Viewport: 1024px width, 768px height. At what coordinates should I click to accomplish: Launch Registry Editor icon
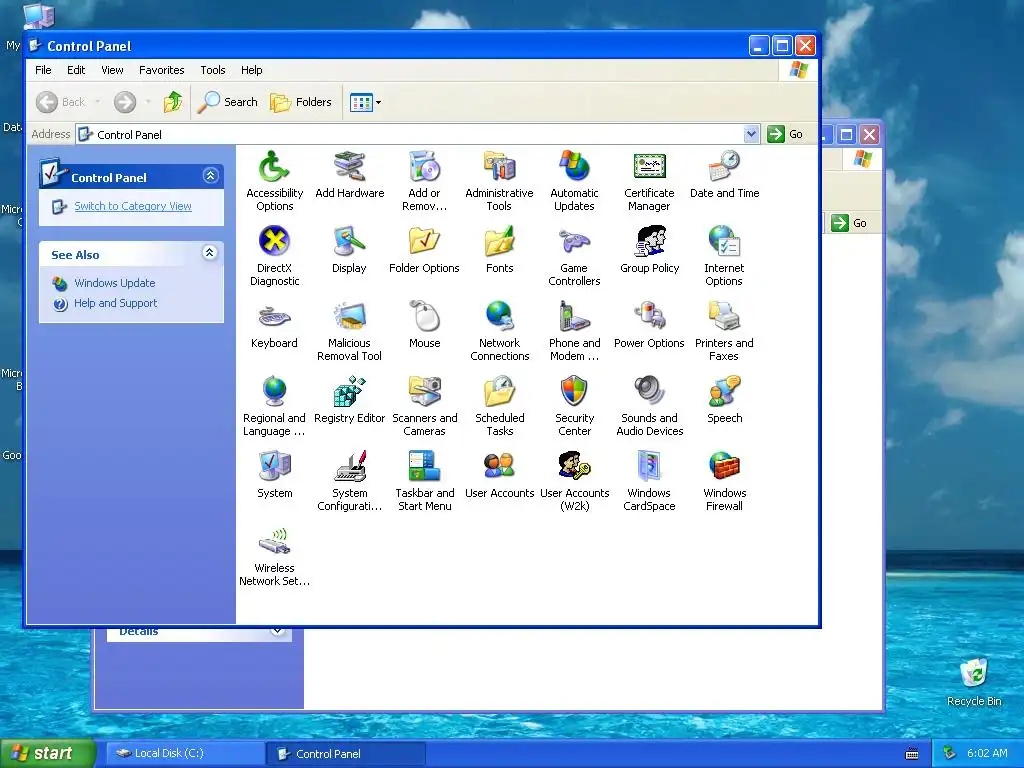pos(349,392)
